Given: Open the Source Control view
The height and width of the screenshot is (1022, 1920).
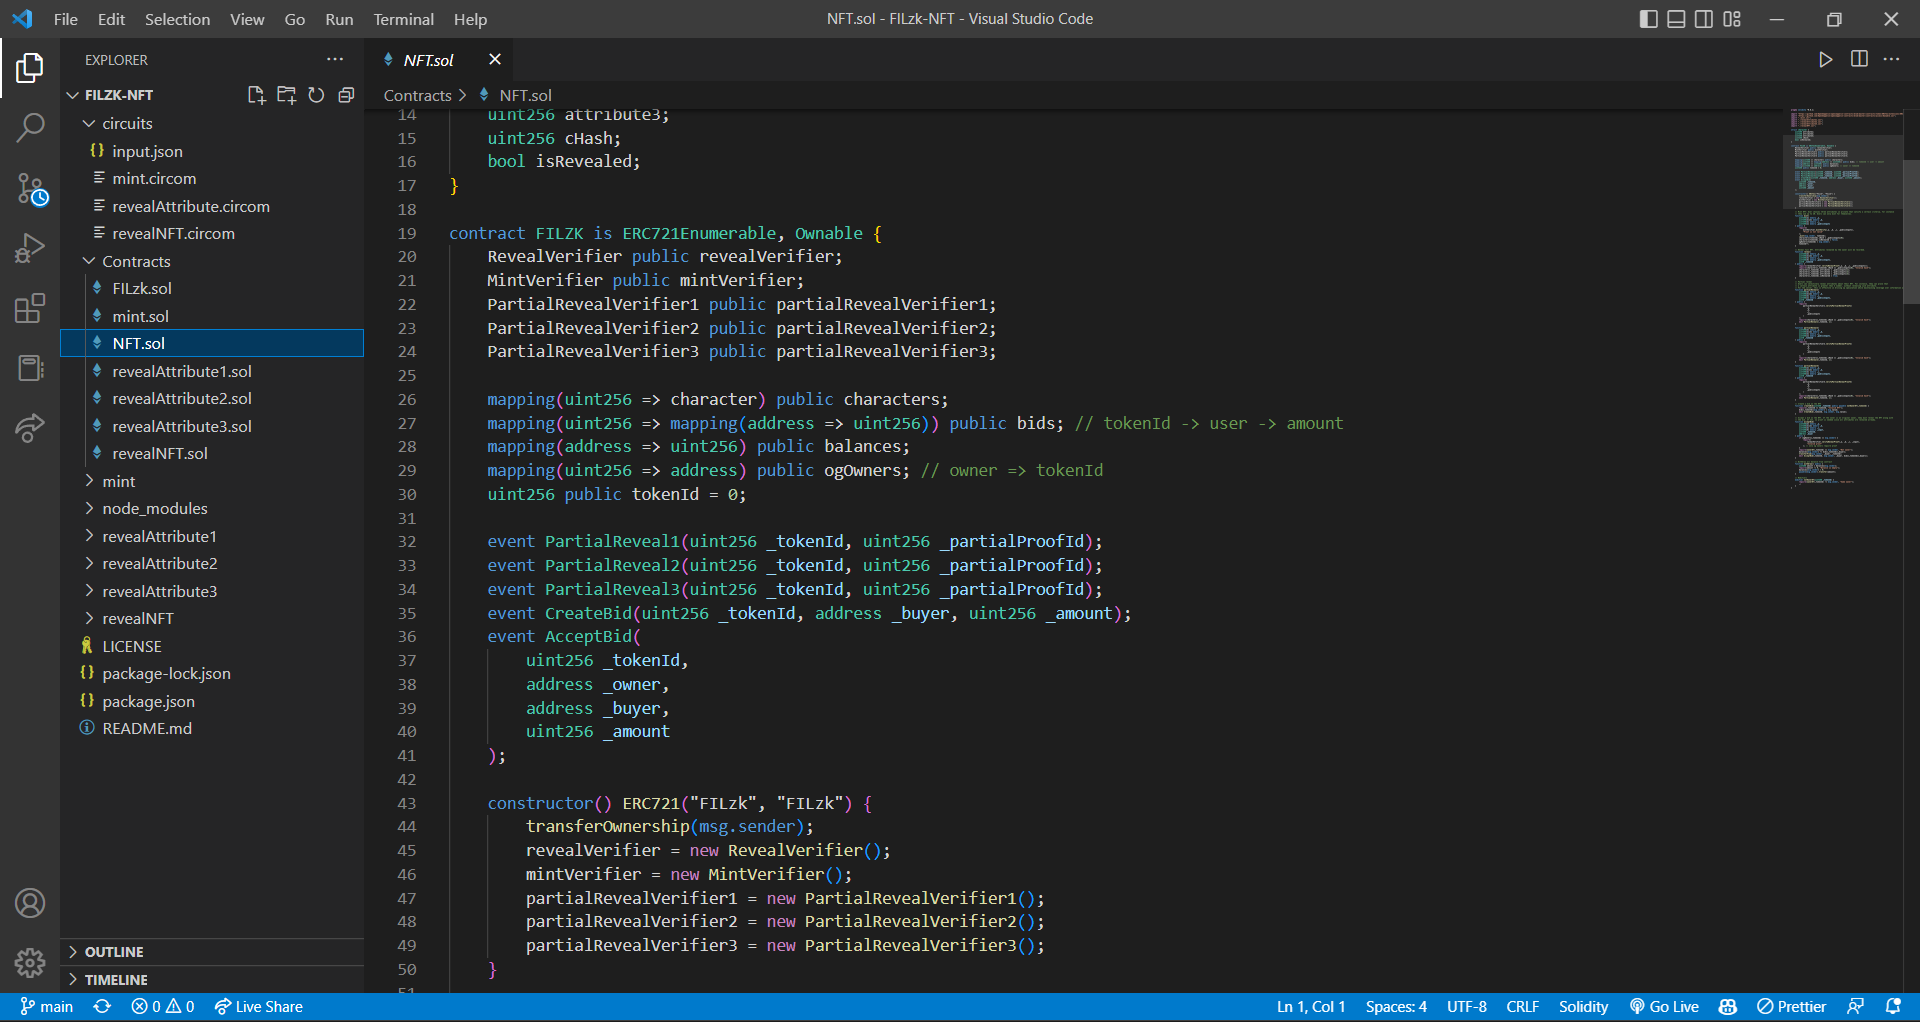Looking at the screenshot, I should point(30,189).
